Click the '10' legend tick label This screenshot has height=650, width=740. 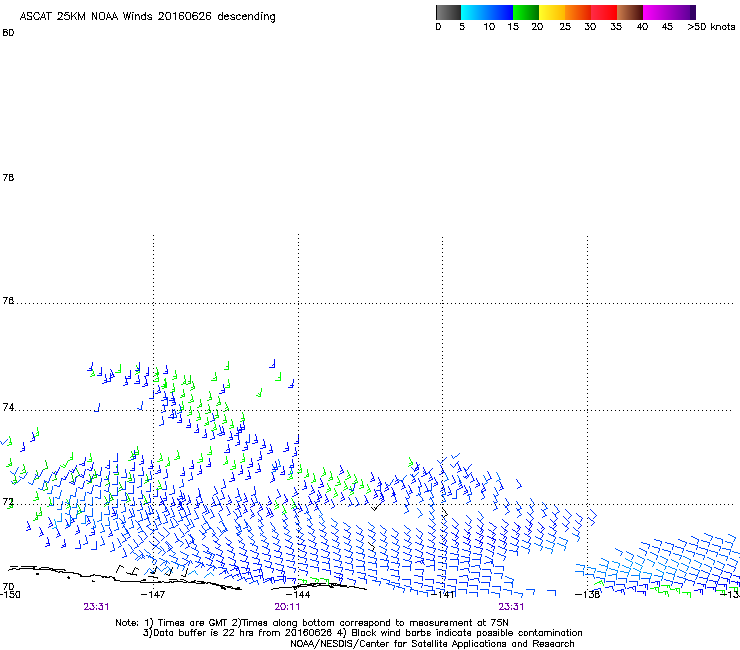(489, 27)
